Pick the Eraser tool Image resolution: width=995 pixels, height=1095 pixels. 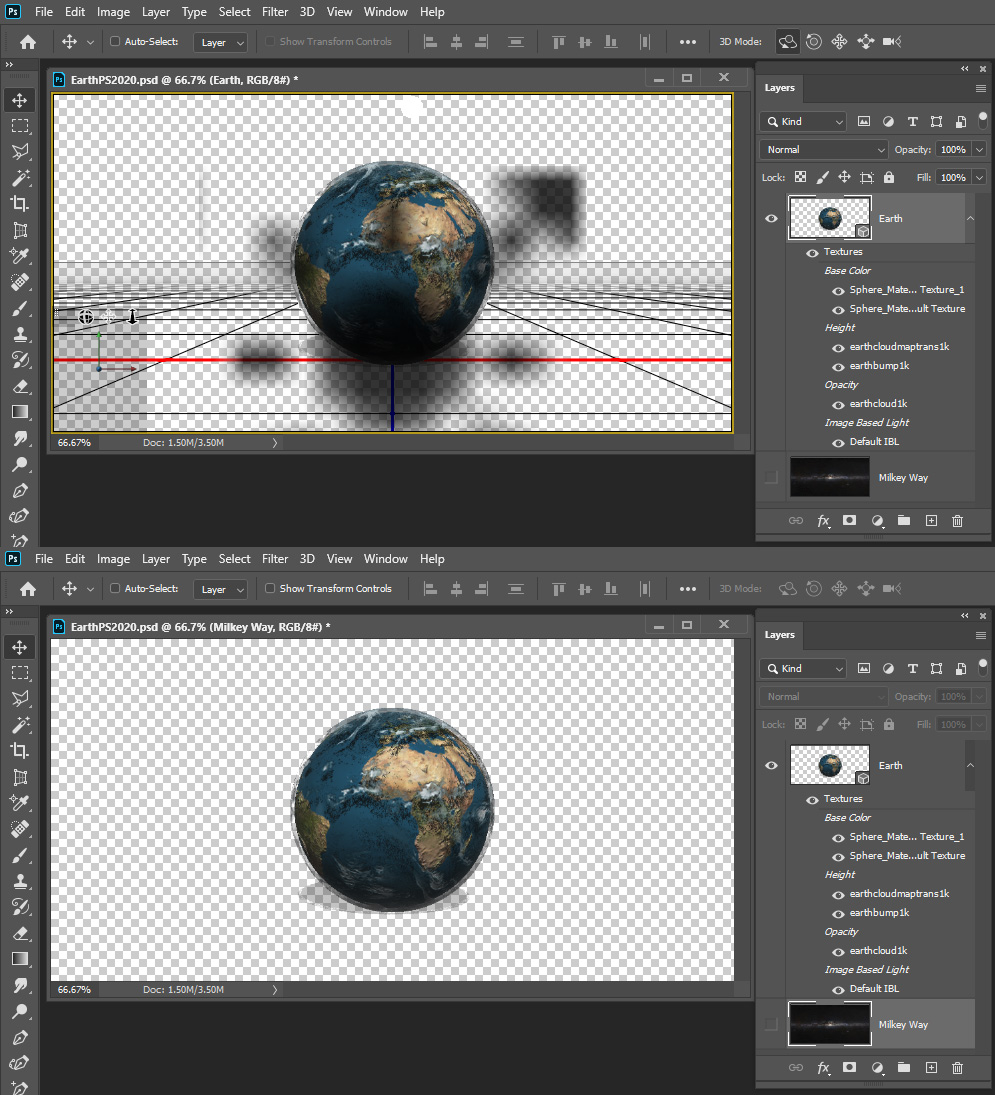21,385
